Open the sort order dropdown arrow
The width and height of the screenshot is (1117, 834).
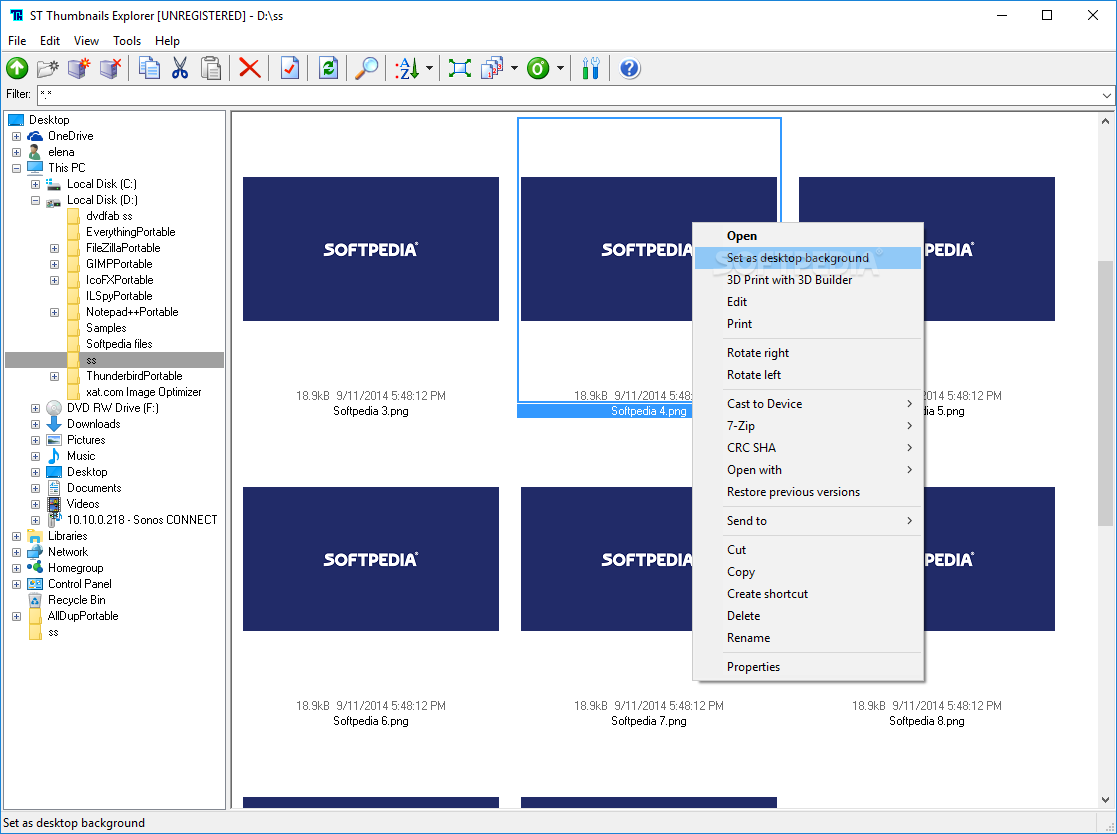(430, 68)
